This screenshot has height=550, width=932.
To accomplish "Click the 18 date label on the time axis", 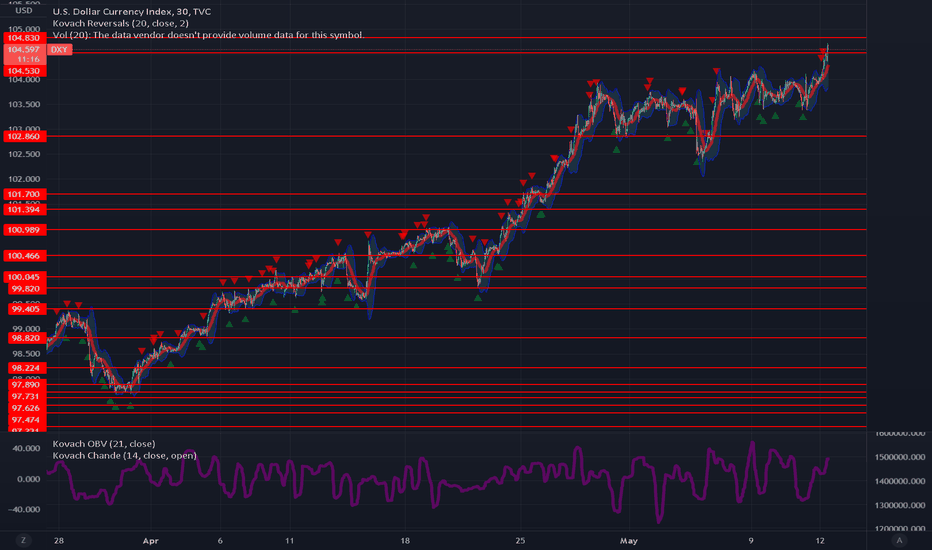I will click(x=405, y=540).
